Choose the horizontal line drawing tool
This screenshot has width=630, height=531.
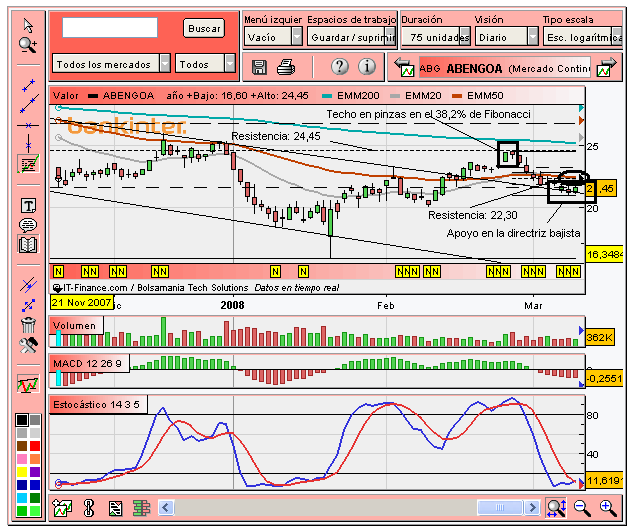[28, 125]
